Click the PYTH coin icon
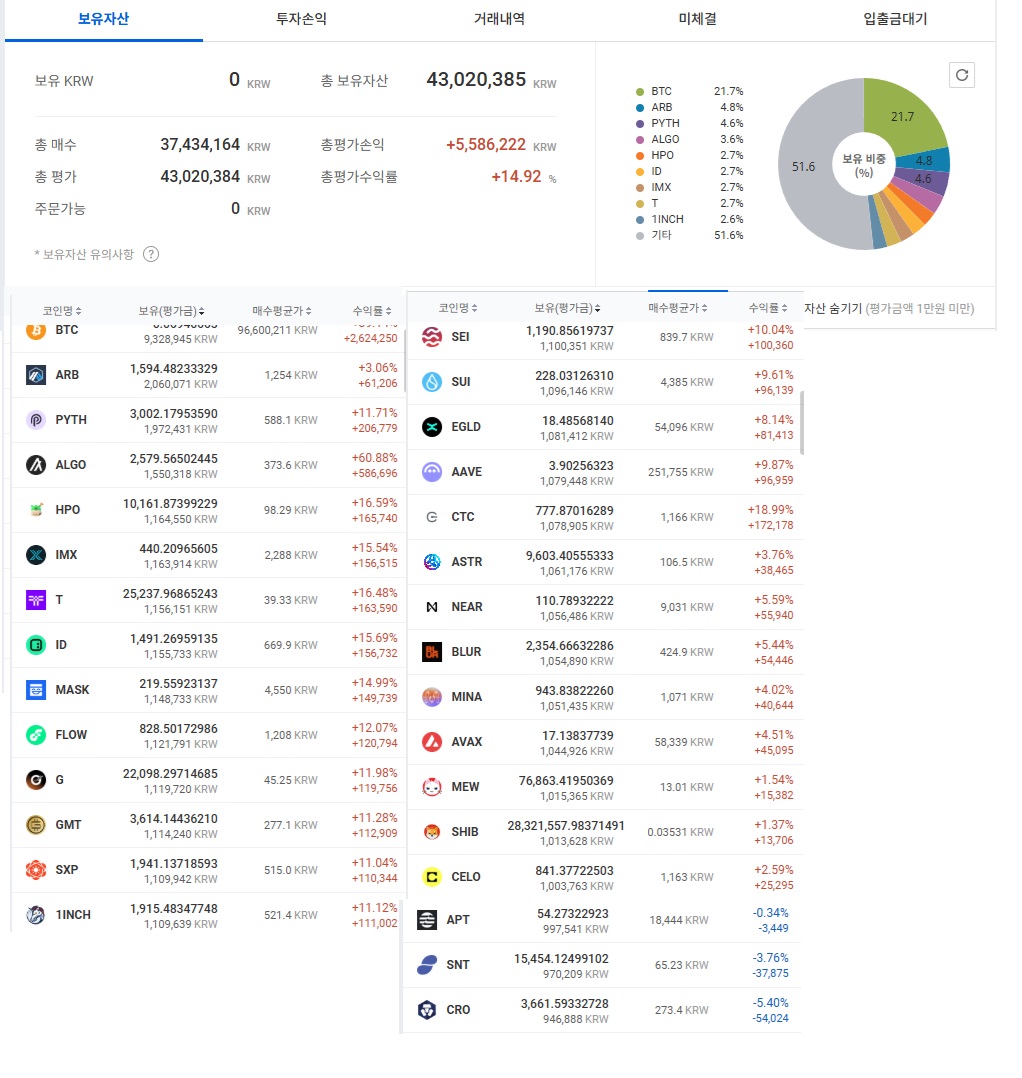1022x1078 pixels. [x=36, y=419]
